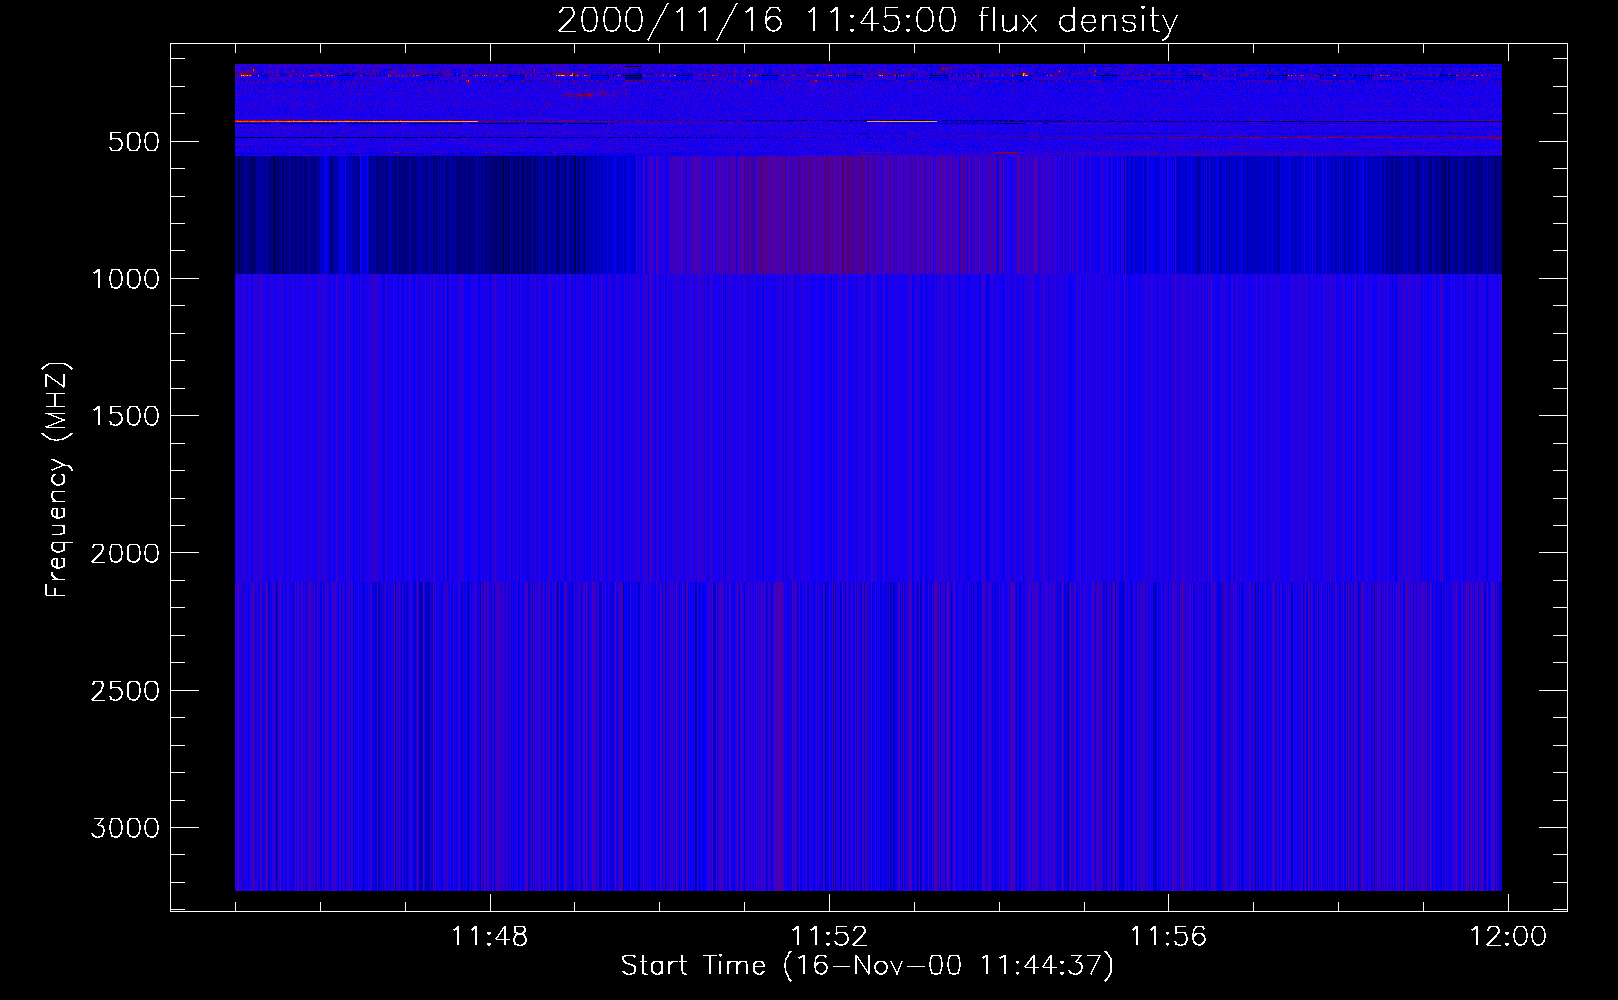The height and width of the screenshot is (1000, 1618).
Task: Click the 'Start Time (16-Nov-00 11:44:37)' label
Action: click(867, 966)
